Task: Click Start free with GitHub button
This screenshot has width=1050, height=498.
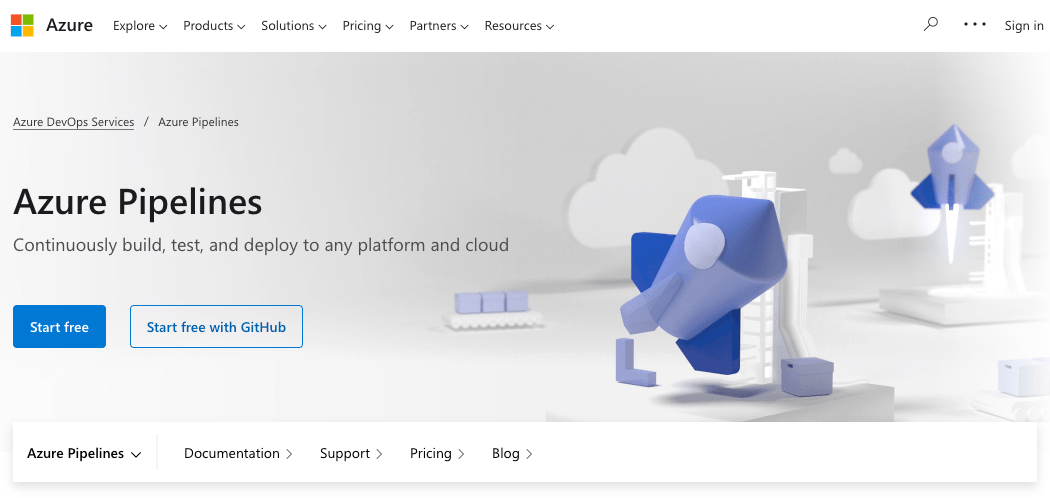Action: 216,327
